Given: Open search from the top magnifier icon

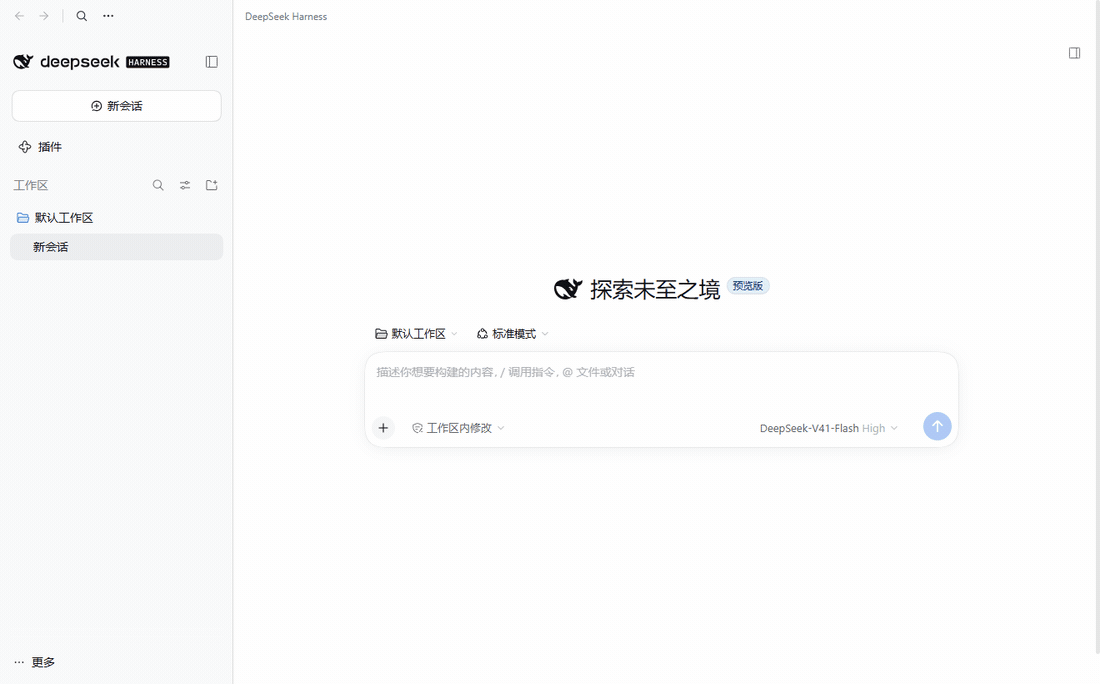Looking at the screenshot, I should coord(82,16).
